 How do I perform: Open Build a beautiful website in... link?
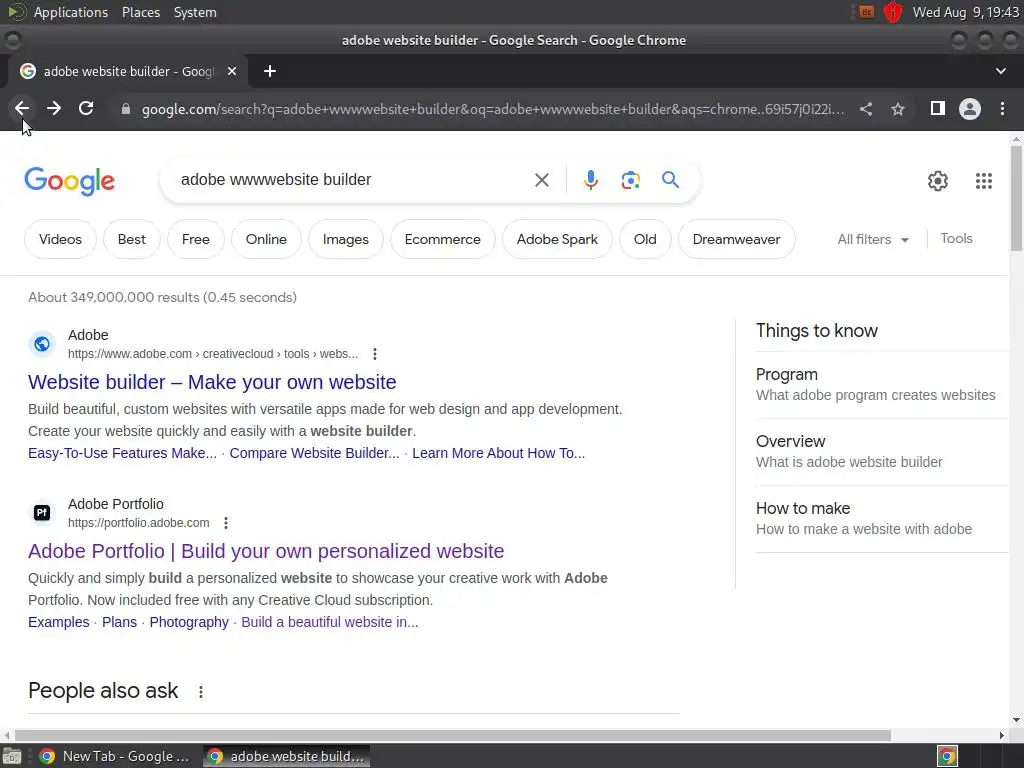tap(330, 622)
